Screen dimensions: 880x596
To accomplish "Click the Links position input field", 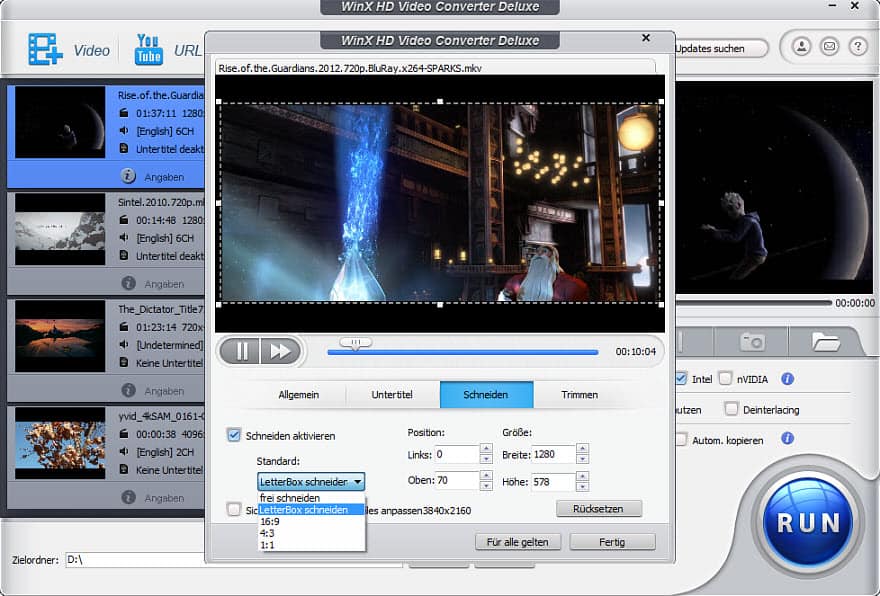I will (456, 454).
